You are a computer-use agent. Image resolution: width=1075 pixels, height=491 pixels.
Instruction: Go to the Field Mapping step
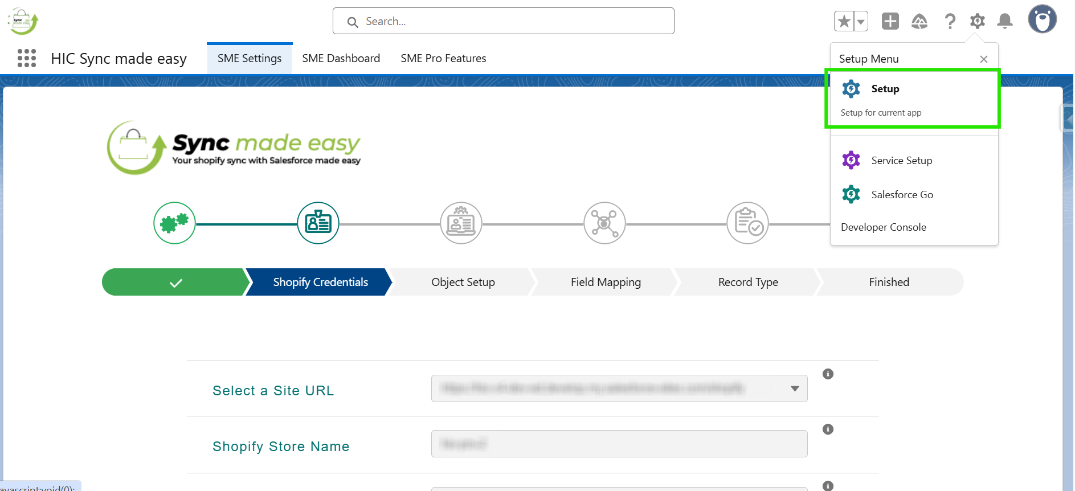[606, 282]
